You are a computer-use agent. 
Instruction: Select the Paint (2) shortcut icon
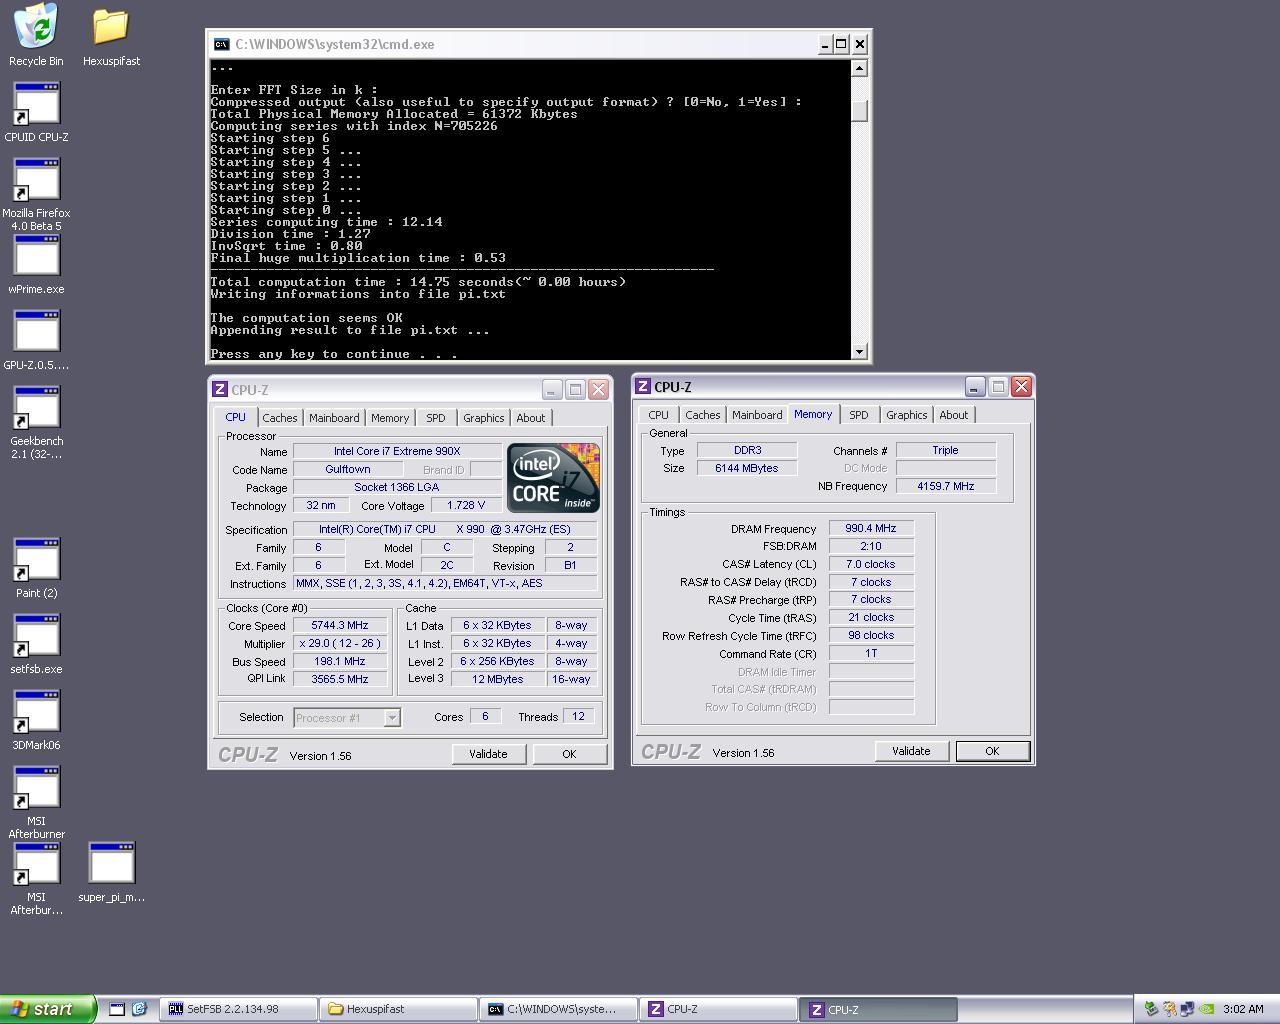[37, 559]
